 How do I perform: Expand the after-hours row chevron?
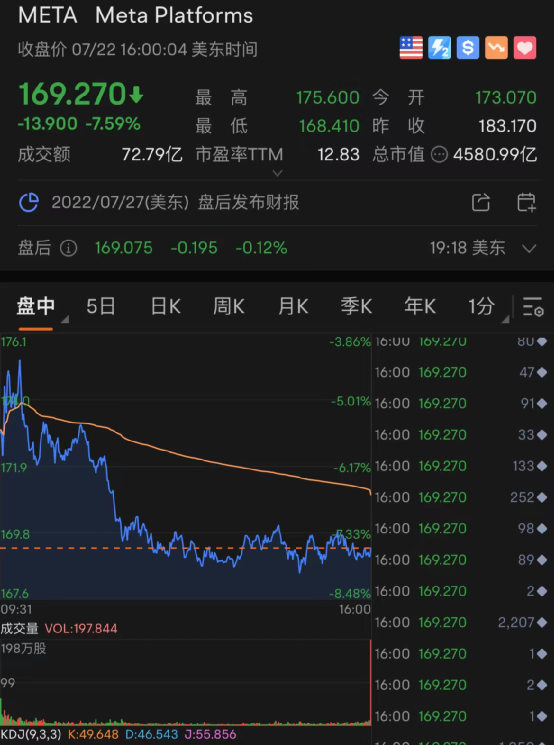[x=529, y=248]
